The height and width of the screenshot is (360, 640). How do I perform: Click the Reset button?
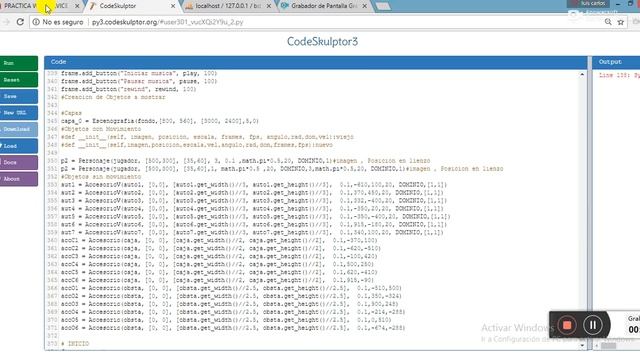pos(19,80)
